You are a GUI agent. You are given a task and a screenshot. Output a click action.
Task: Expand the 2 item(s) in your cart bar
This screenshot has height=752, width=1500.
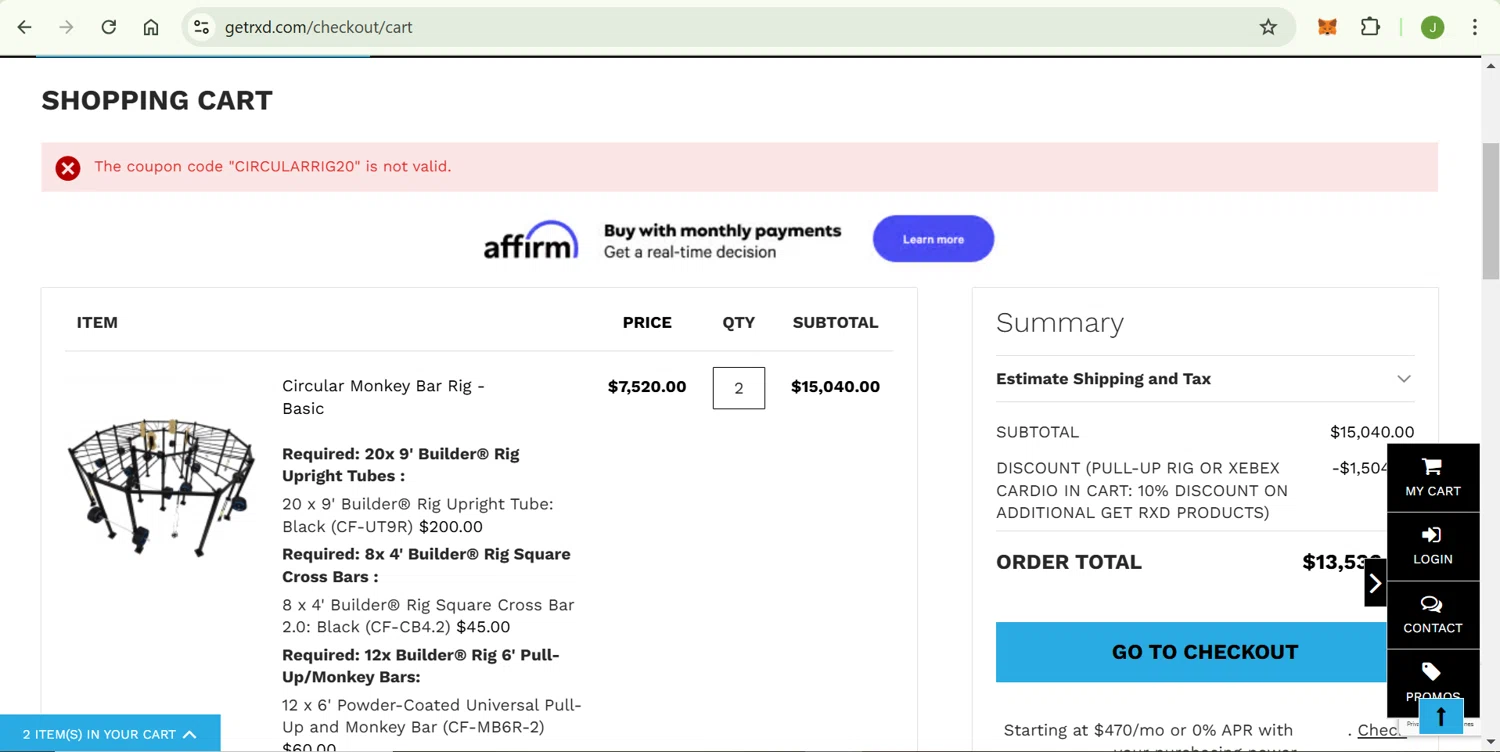click(x=110, y=734)
